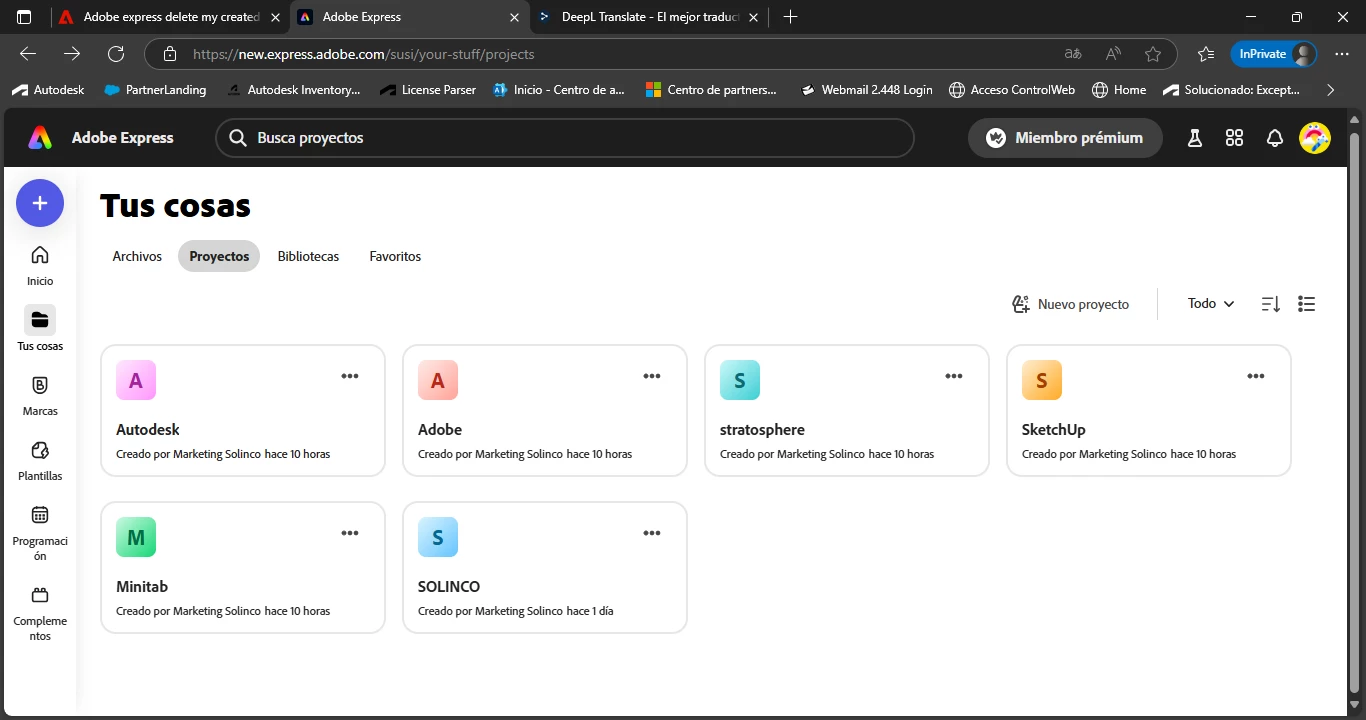Open Marcas in the sidebar

click(40, 395)
